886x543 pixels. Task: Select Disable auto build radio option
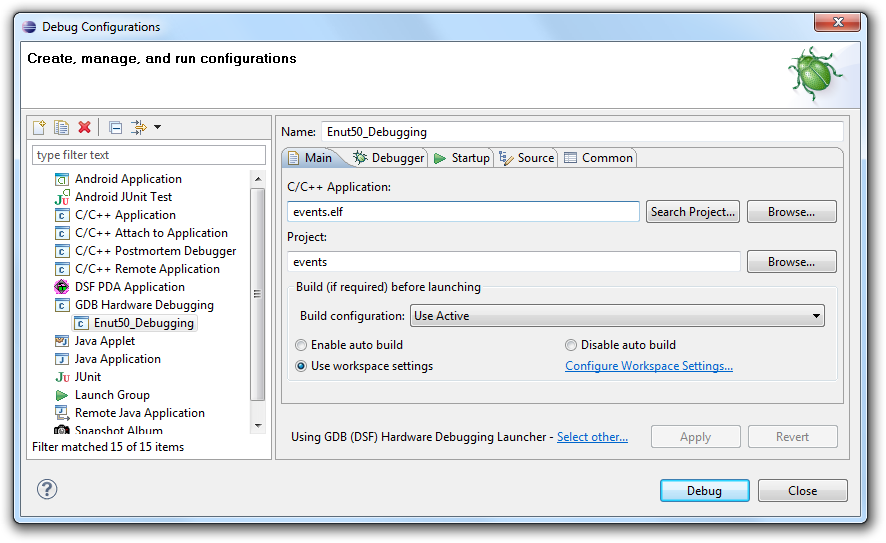coord(571,345)
